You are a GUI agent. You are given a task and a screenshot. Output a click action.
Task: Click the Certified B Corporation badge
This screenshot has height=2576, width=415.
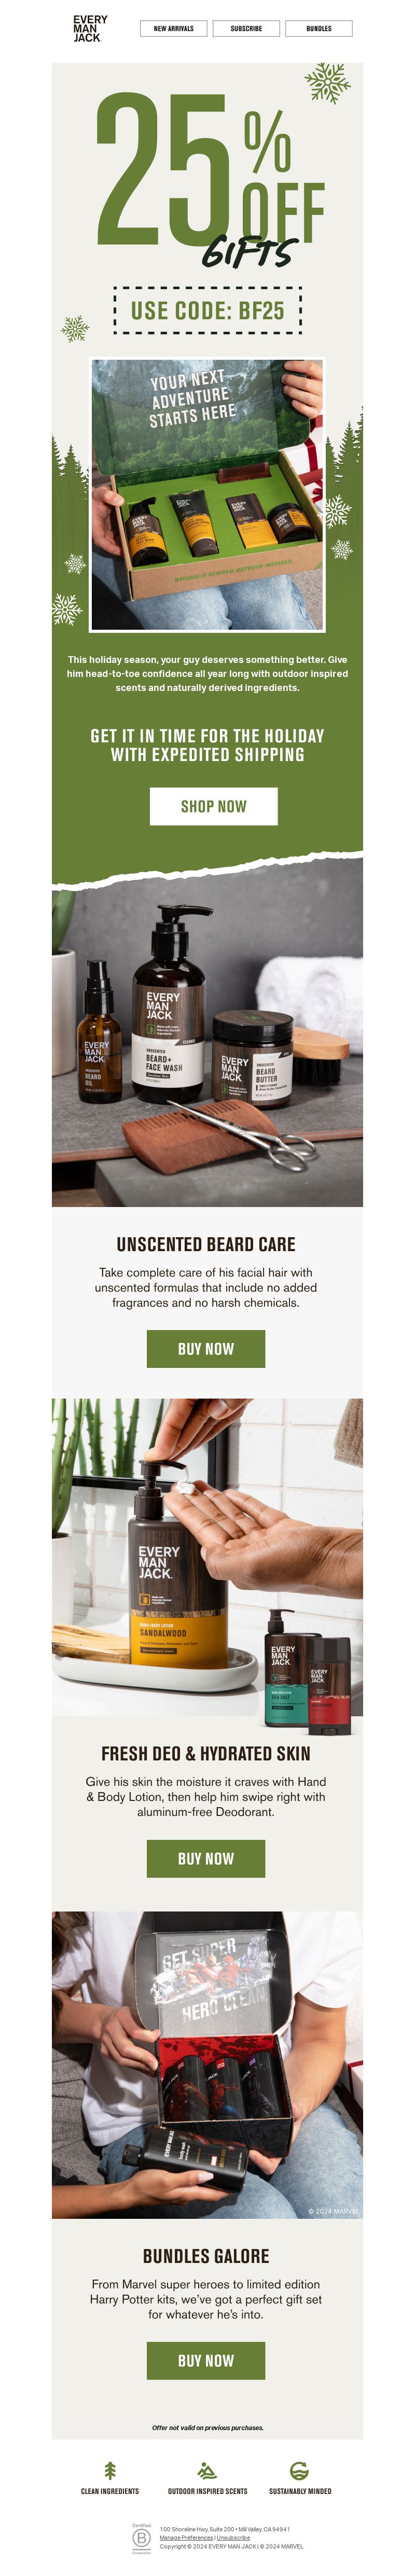point(141,2538)
